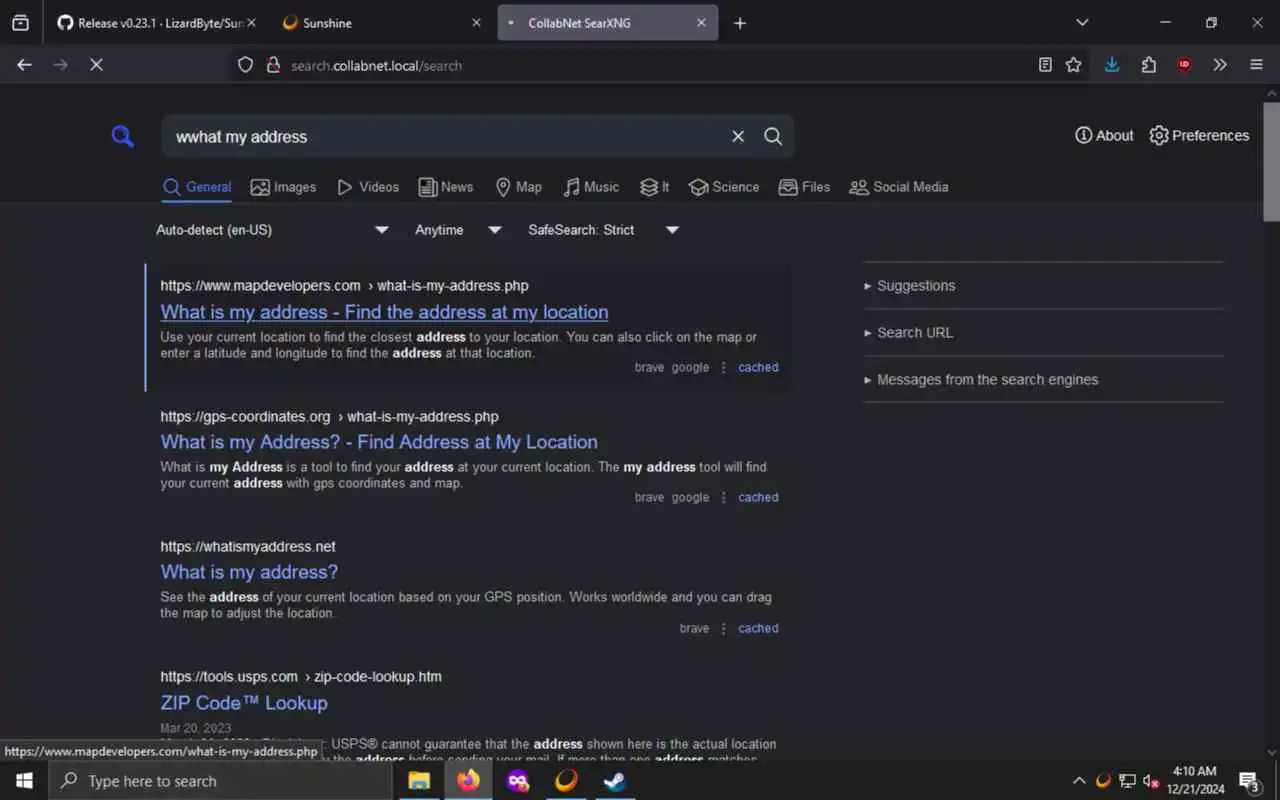Switch to the Music category

(x=591, y=187)
